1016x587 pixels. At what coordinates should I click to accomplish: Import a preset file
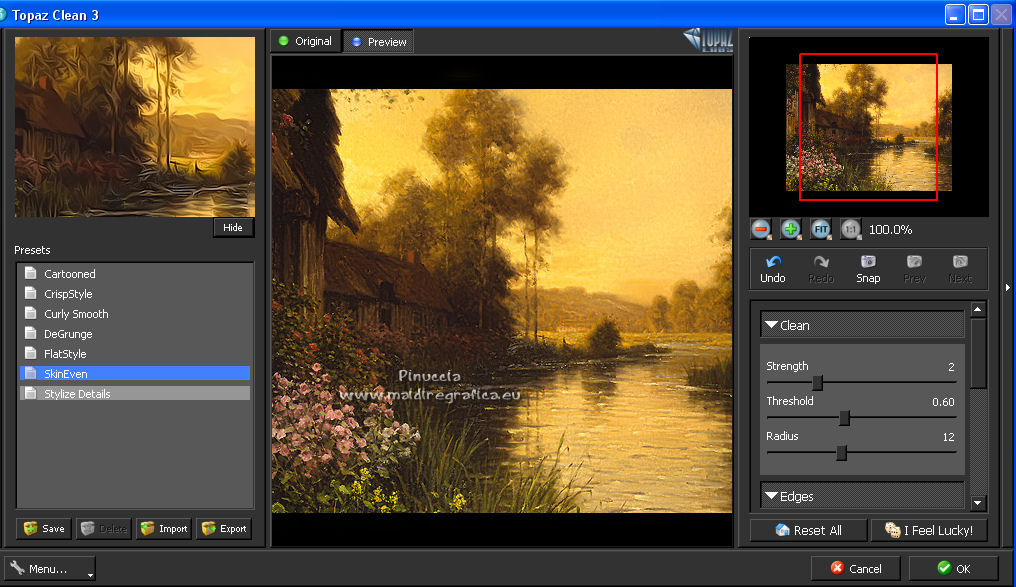(164, 529)
